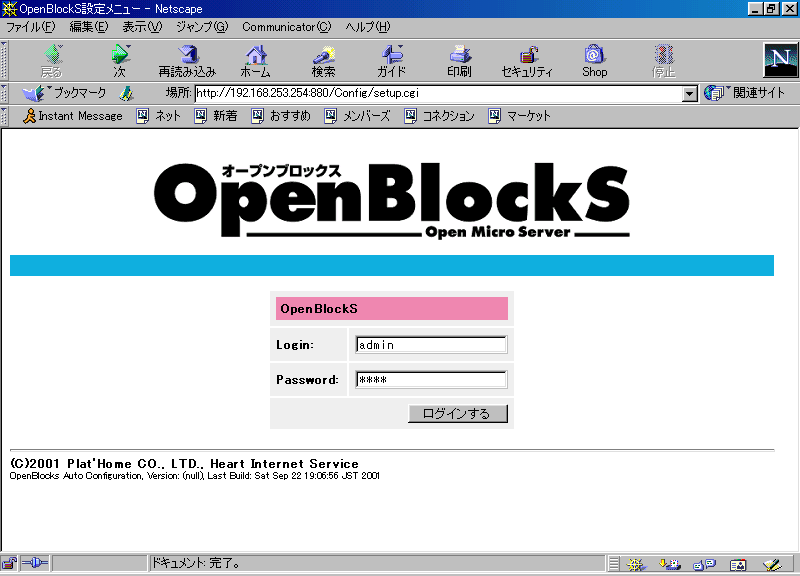Click the OpenBlocks Auto Configuration version line

(194, 475)
